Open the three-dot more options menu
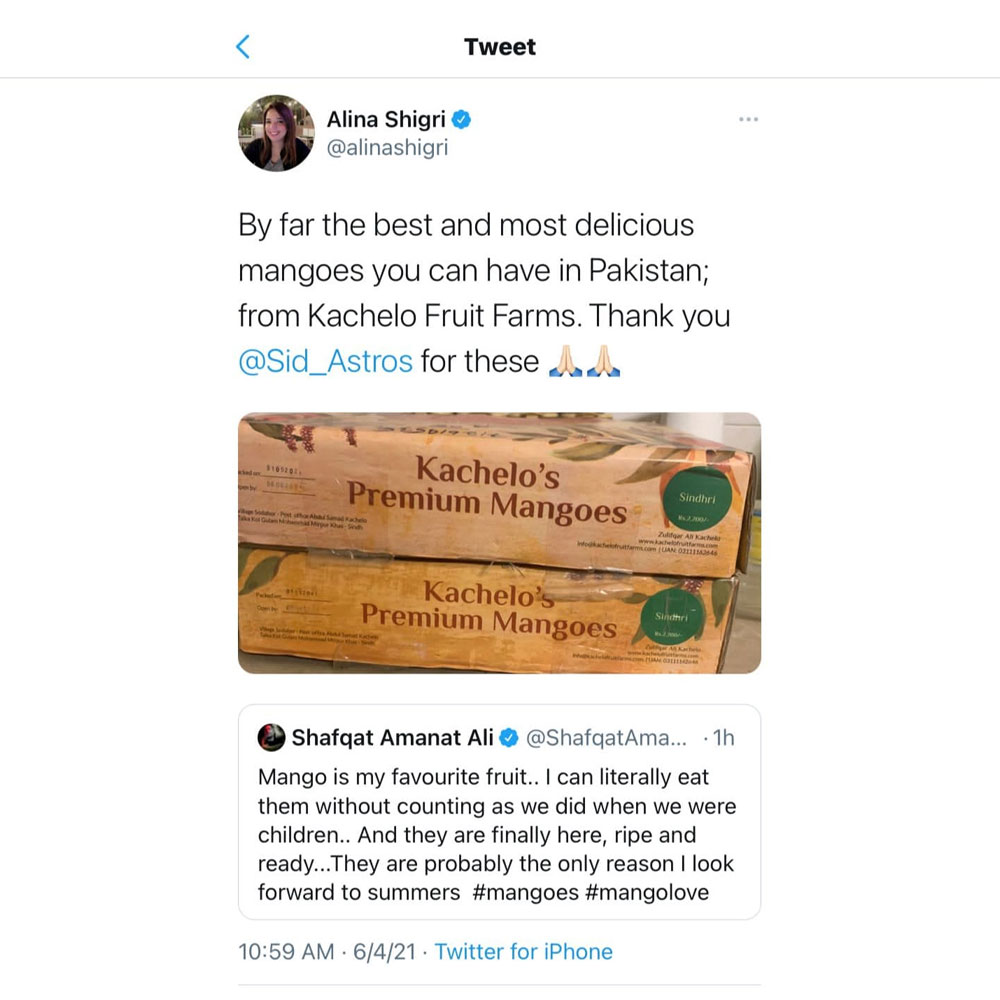This screenshot has height=1000, width=1000. click(749, 120)
